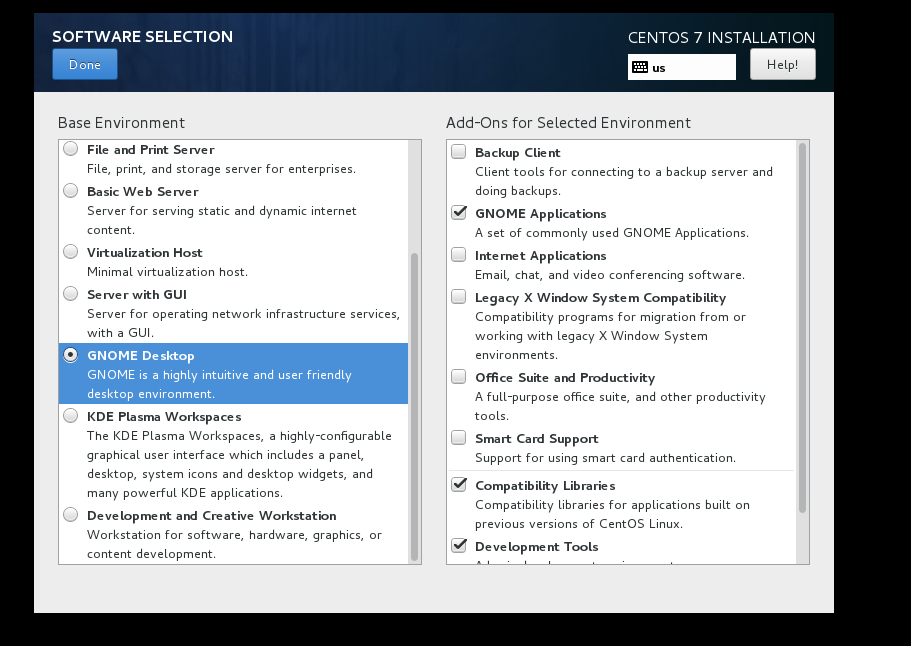Enable Office Suite and Productivity add-on
This screenshot has height=646, width=911.
[x=459, y=377]
